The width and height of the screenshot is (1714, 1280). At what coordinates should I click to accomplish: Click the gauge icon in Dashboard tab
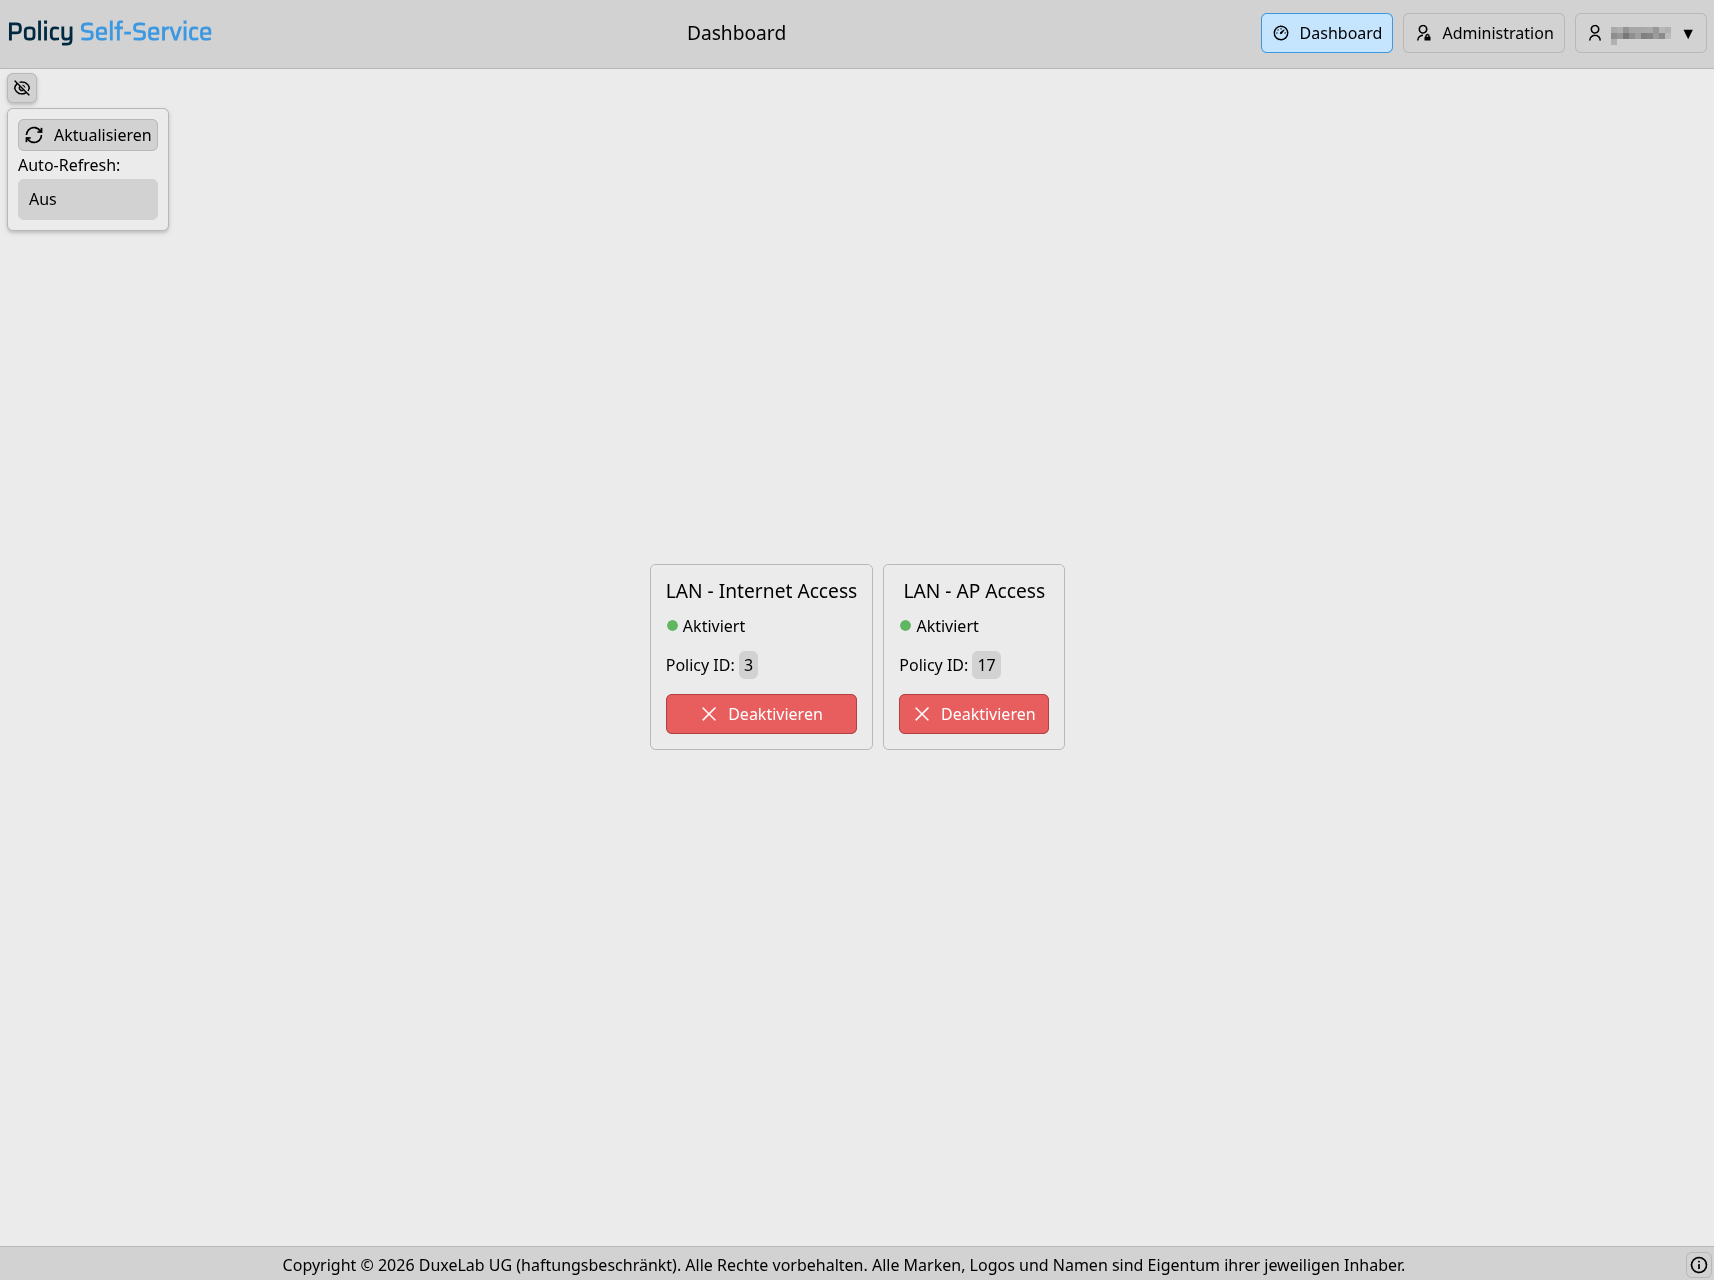[1281, 33]
